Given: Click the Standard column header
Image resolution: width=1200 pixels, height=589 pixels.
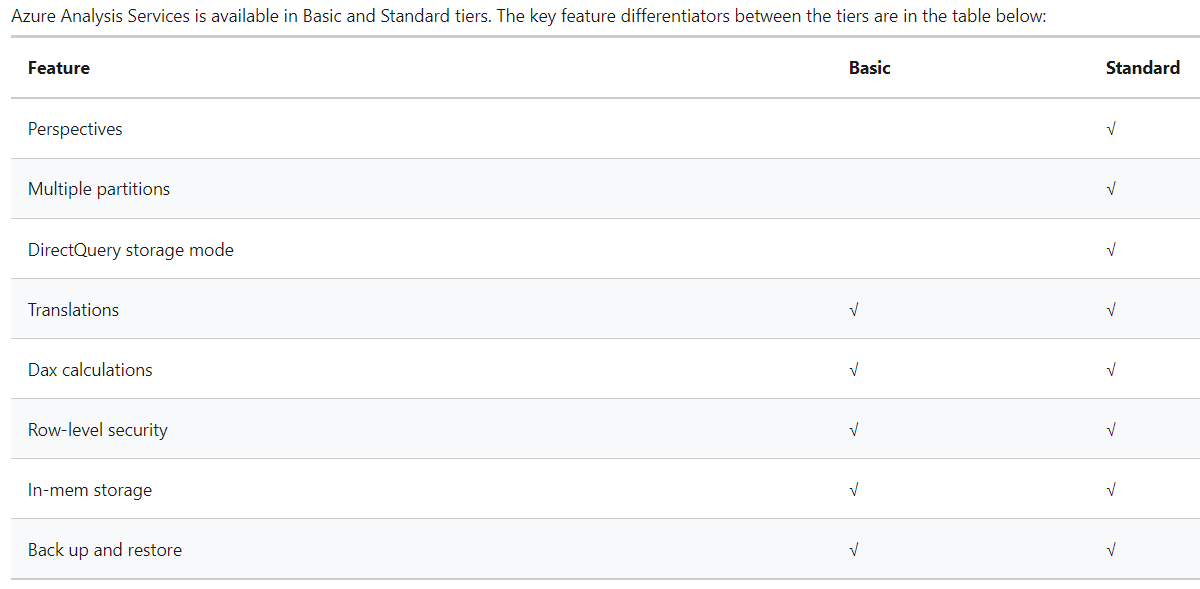Looking at the screenshot, I should tap(1142, 68).
